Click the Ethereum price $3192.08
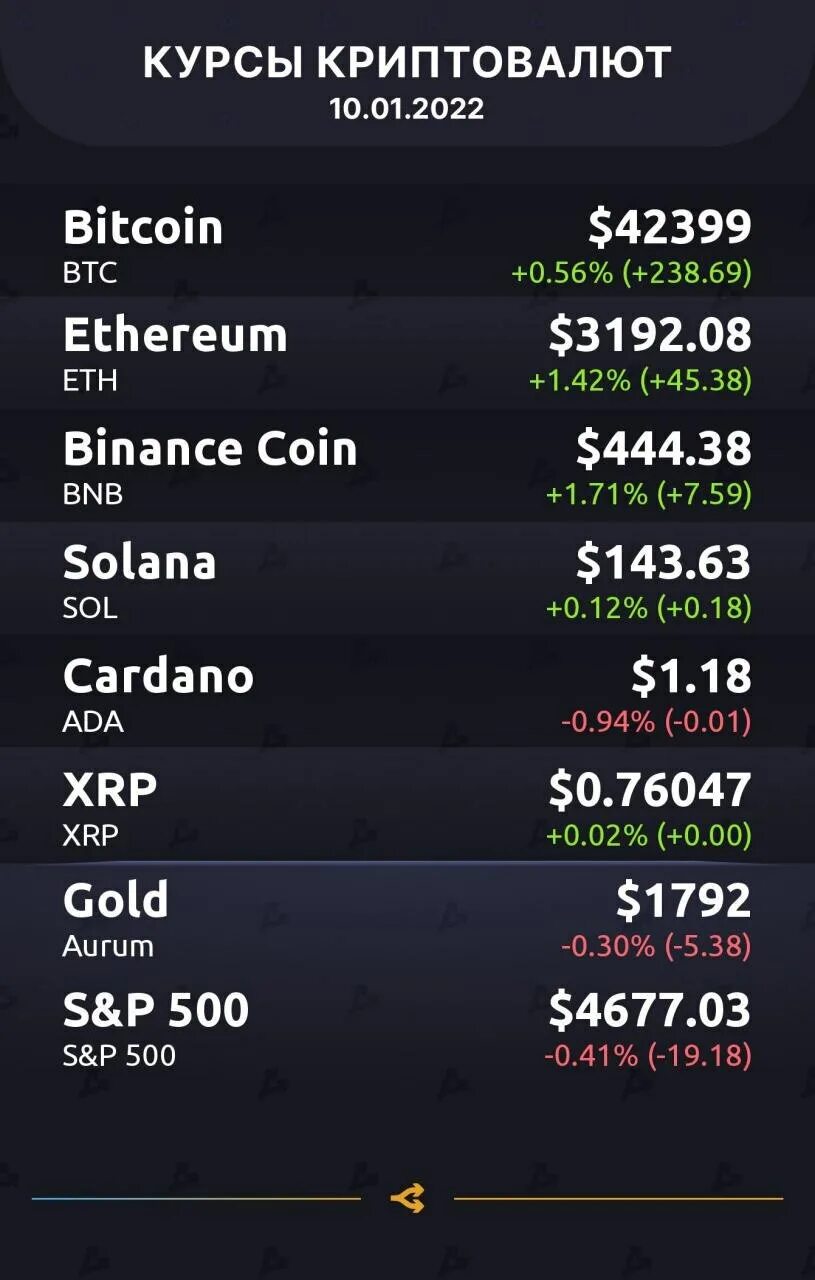This screenshot has width=815, height=1280. point(650,335)
